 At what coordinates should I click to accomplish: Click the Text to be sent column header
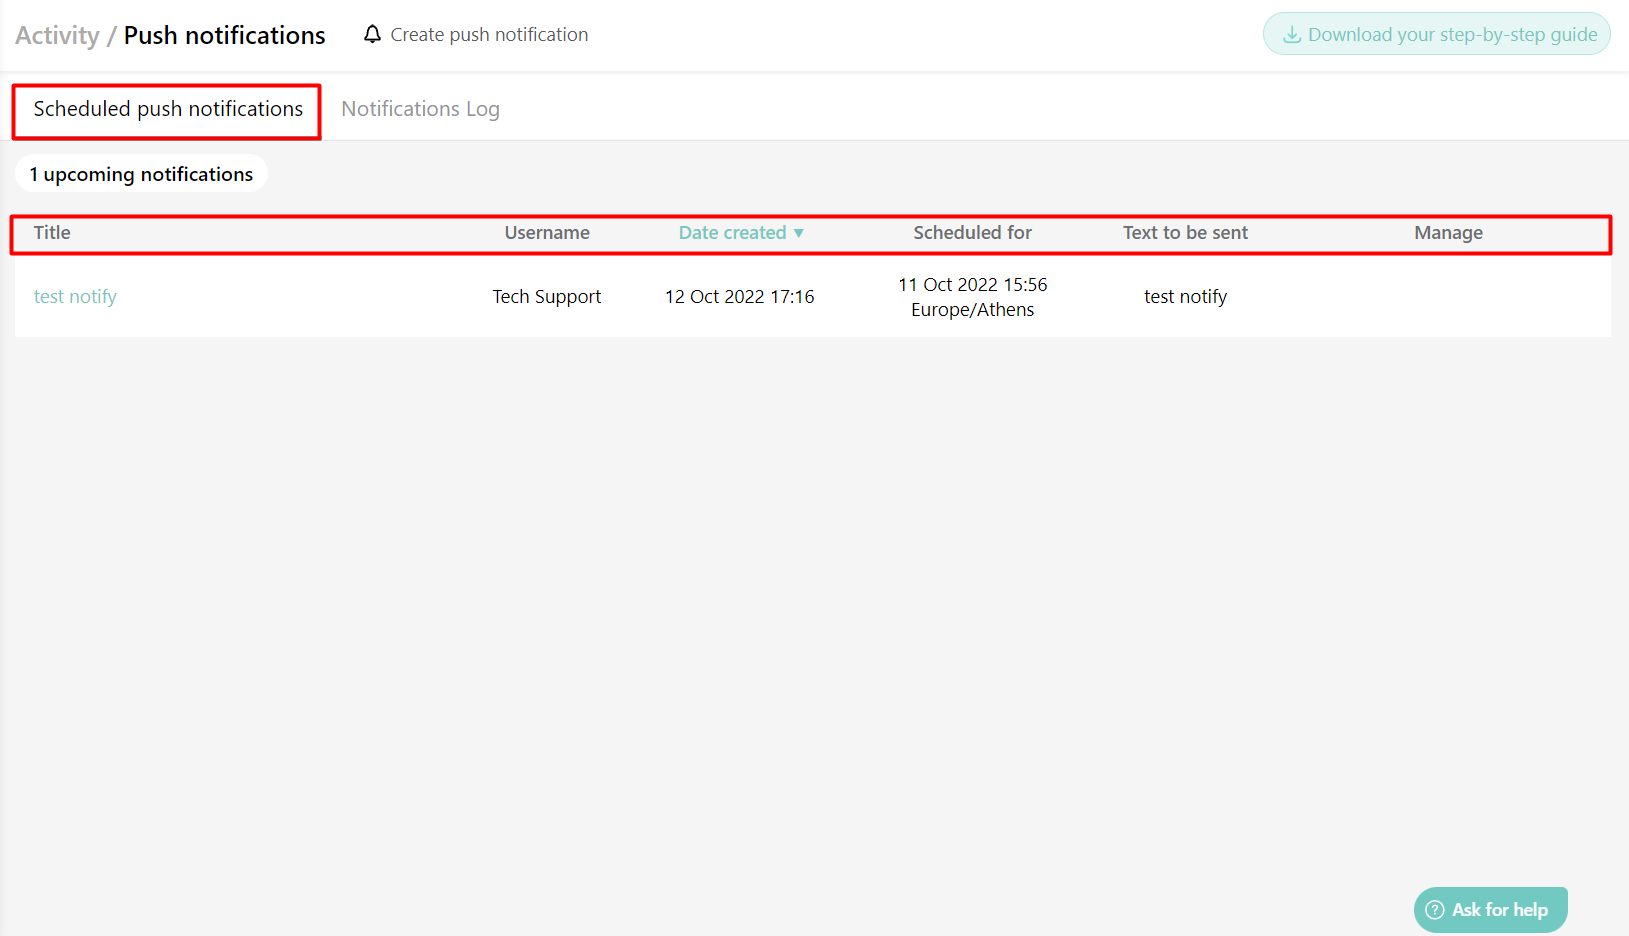coord(1185,232)
